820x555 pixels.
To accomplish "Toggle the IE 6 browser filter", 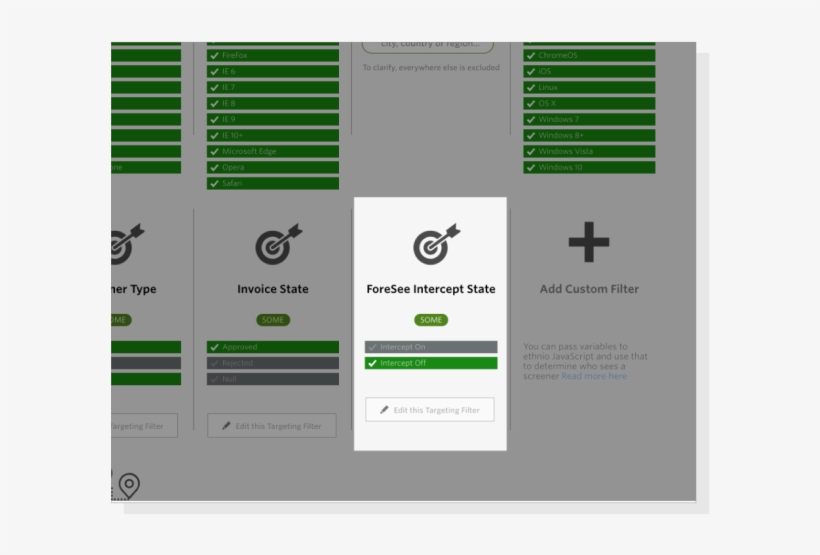I will 272,71.
